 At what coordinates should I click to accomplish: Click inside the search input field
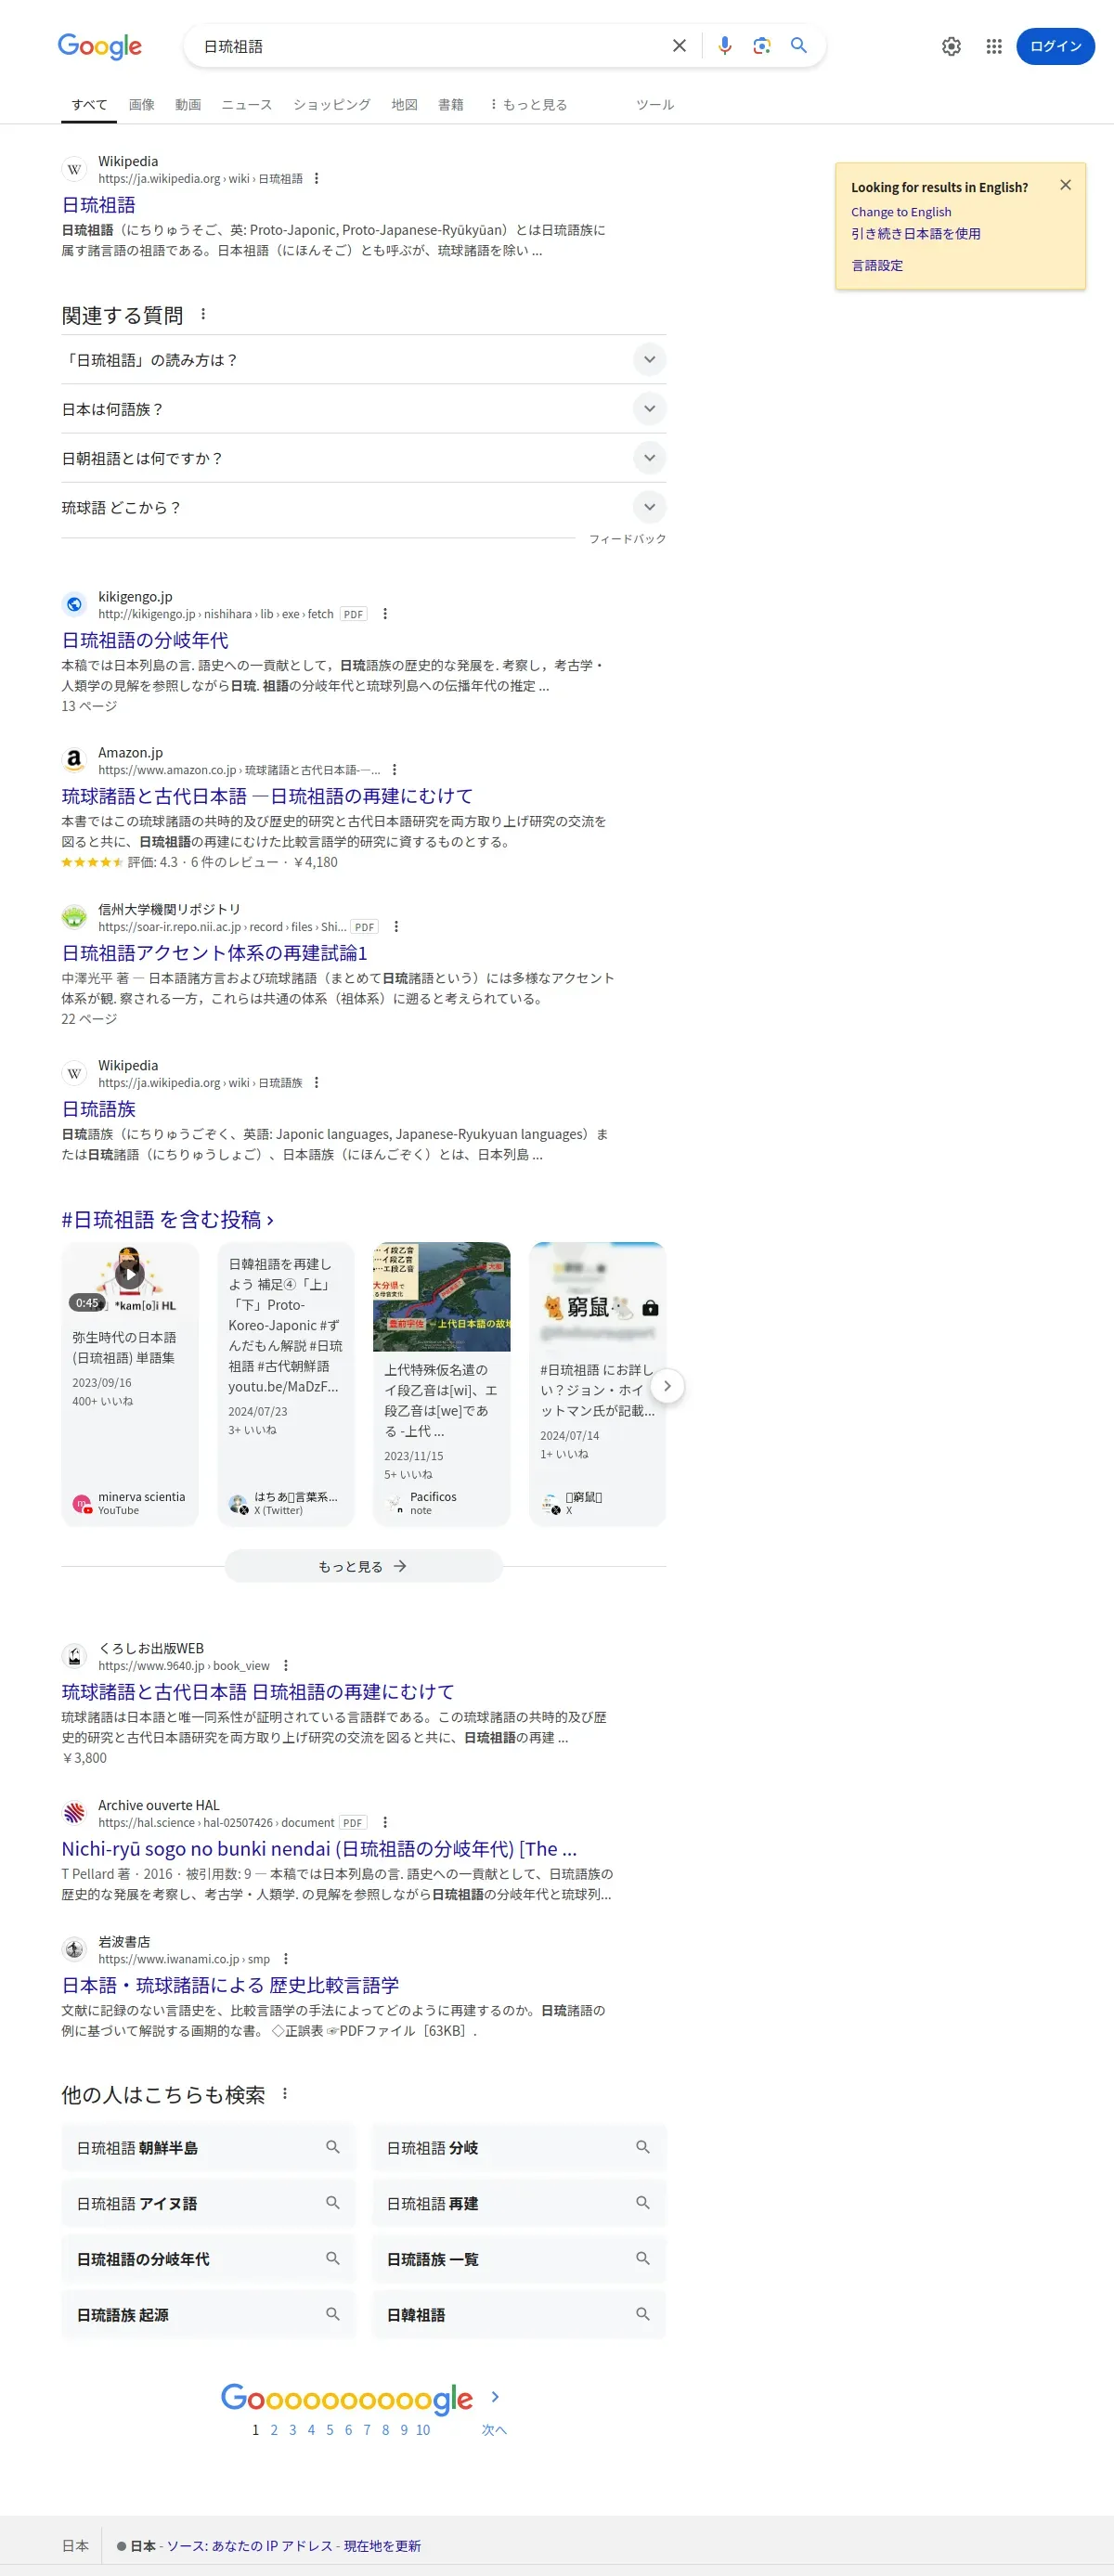tap(430, 46)
